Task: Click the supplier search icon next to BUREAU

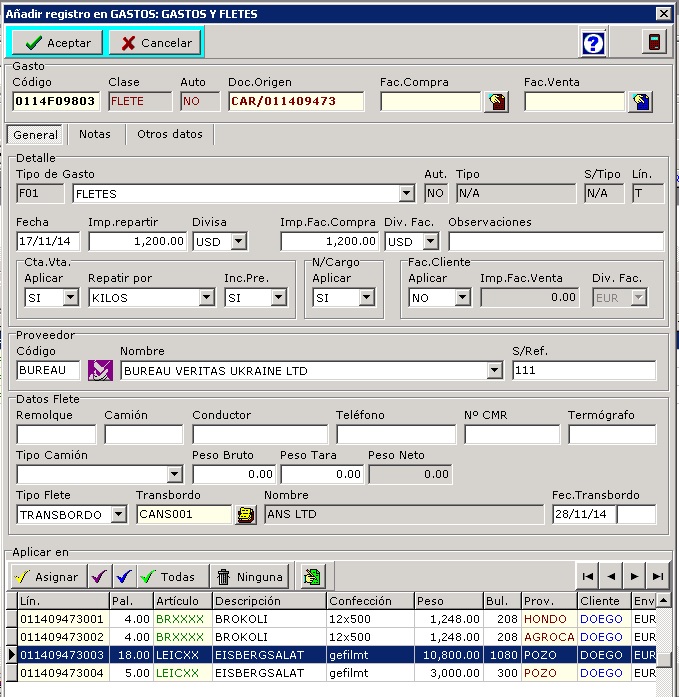Action: pyautogui.click(x=100, y=371)
